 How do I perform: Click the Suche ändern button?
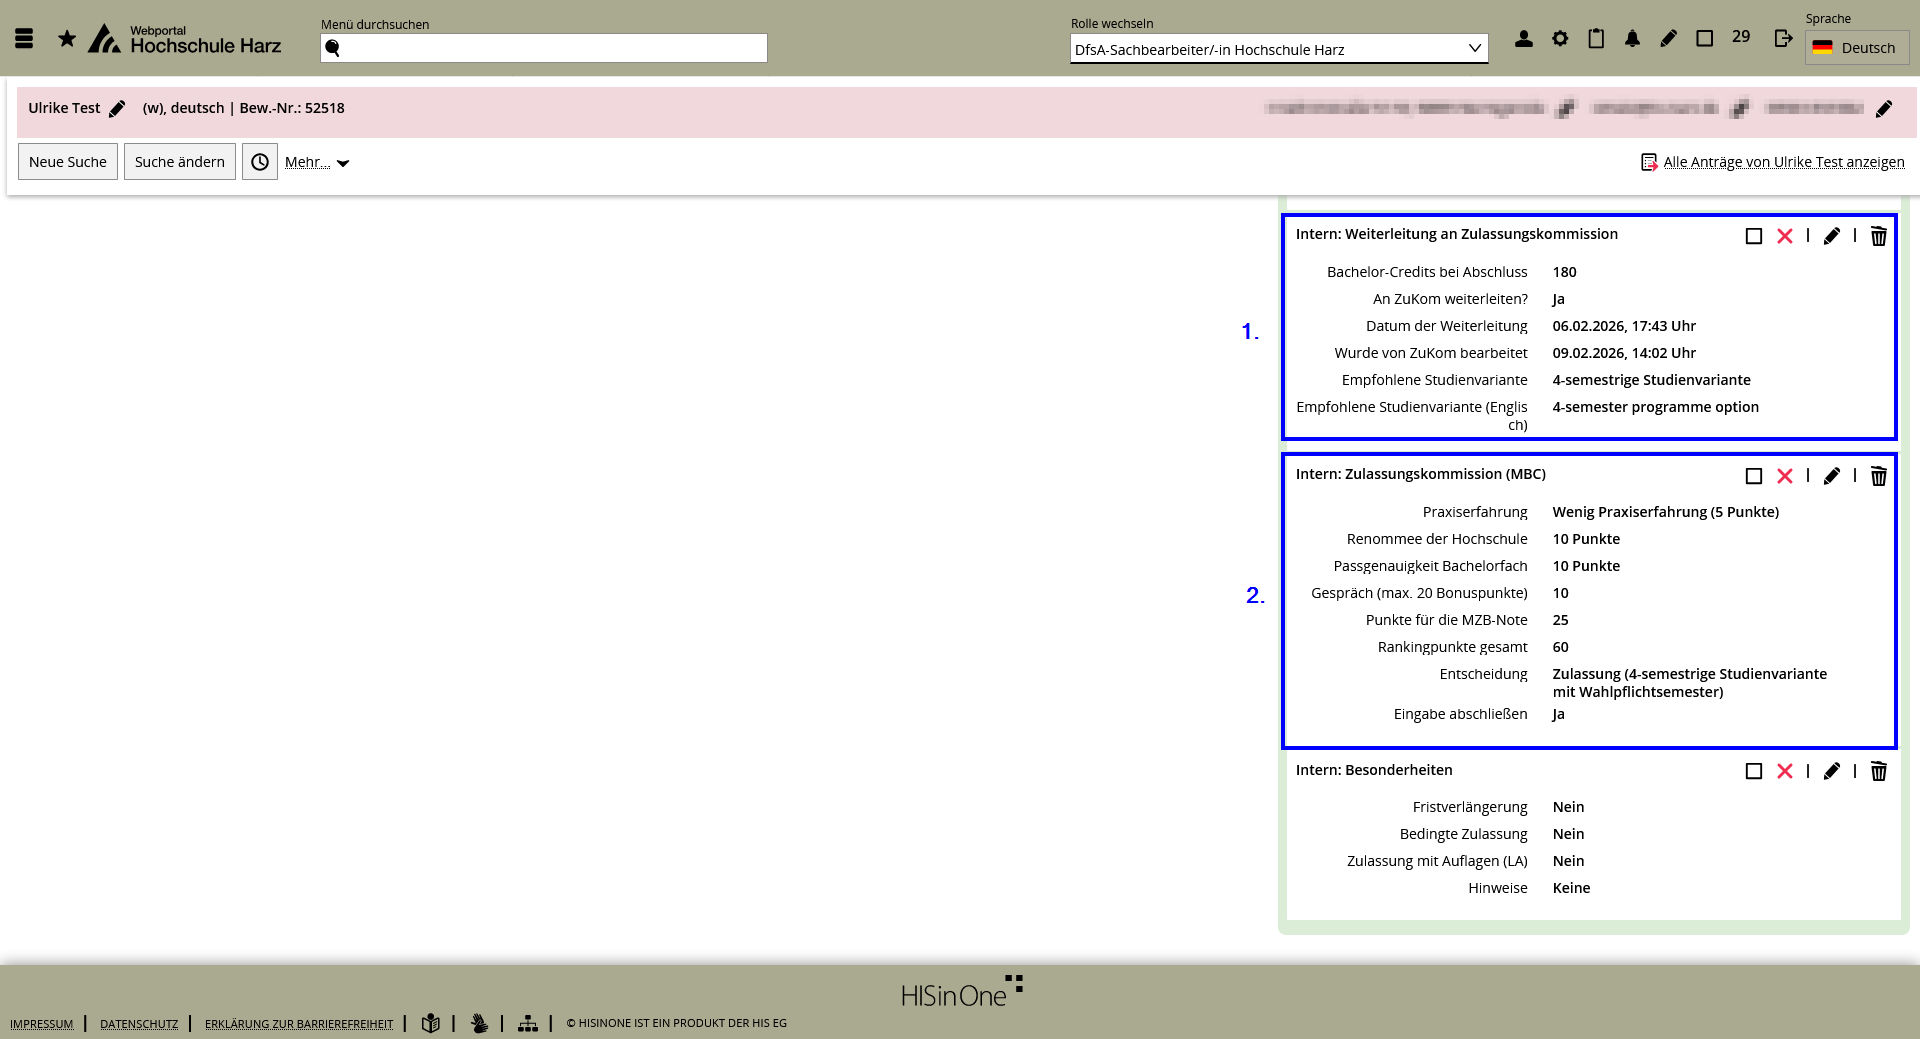point(180,162)
